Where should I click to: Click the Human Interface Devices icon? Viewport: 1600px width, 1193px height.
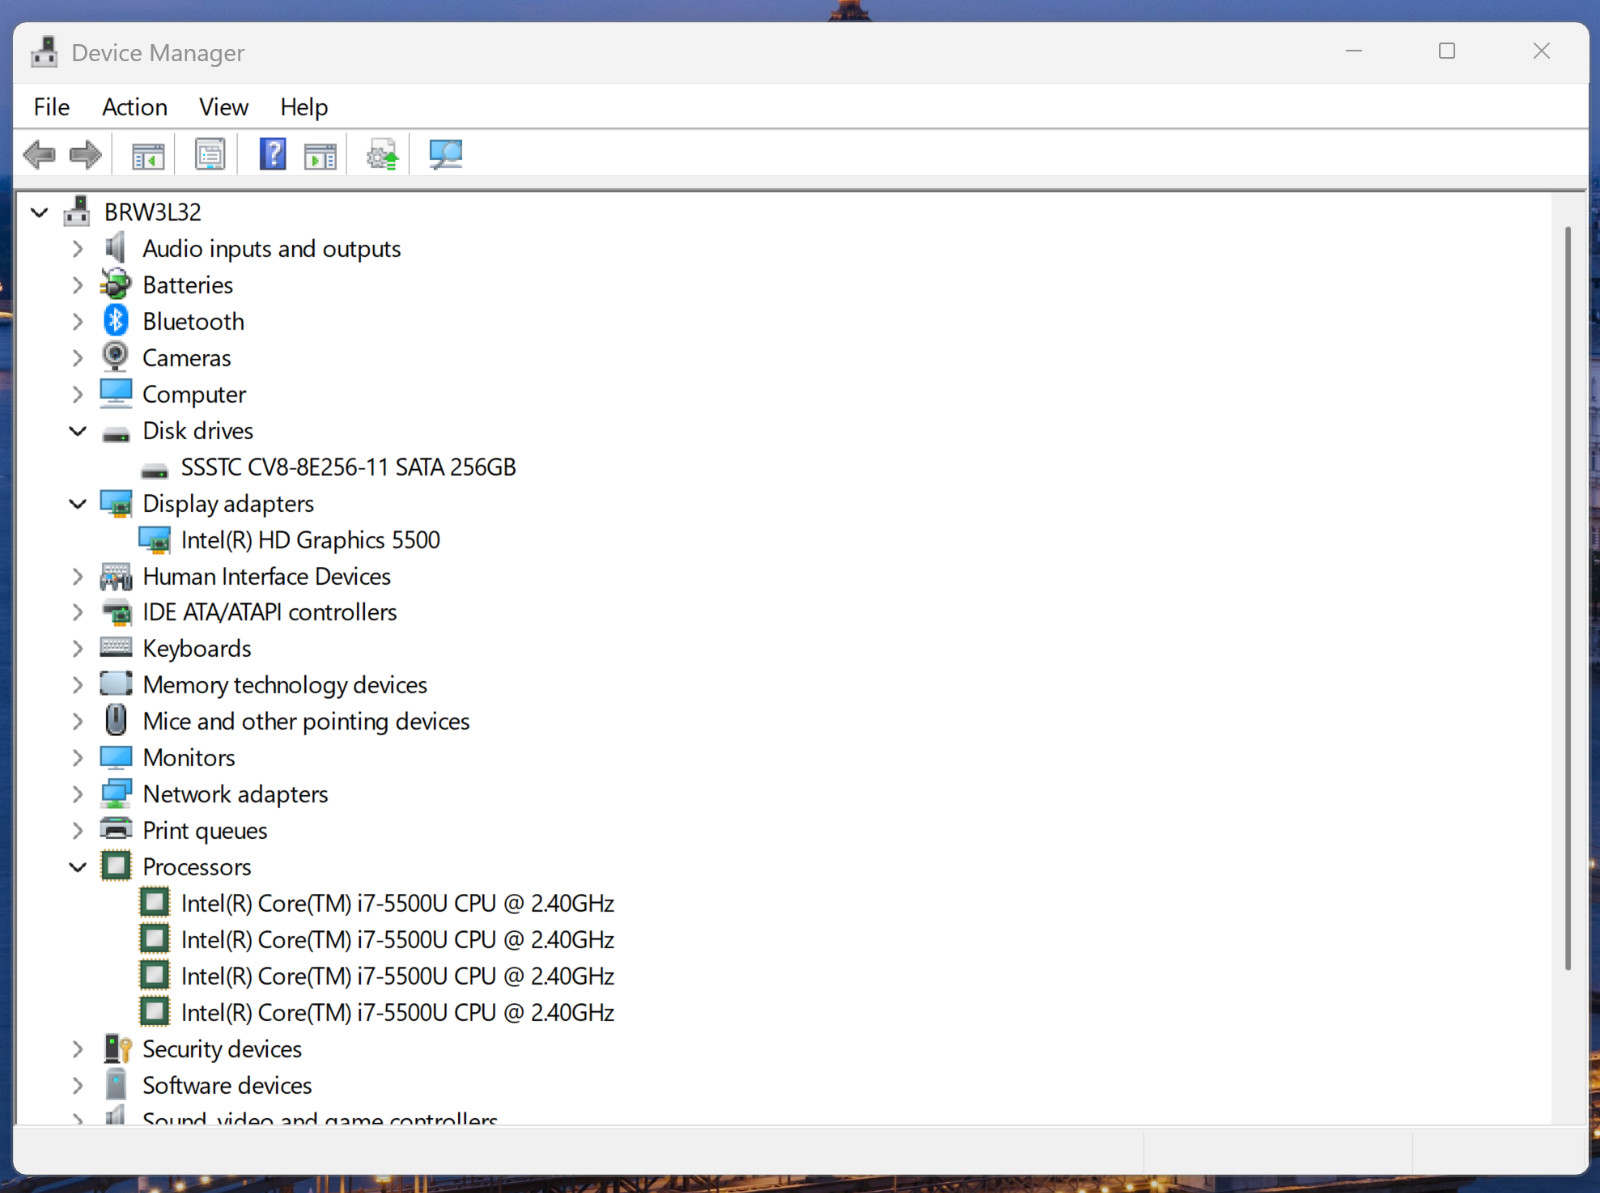116,576
